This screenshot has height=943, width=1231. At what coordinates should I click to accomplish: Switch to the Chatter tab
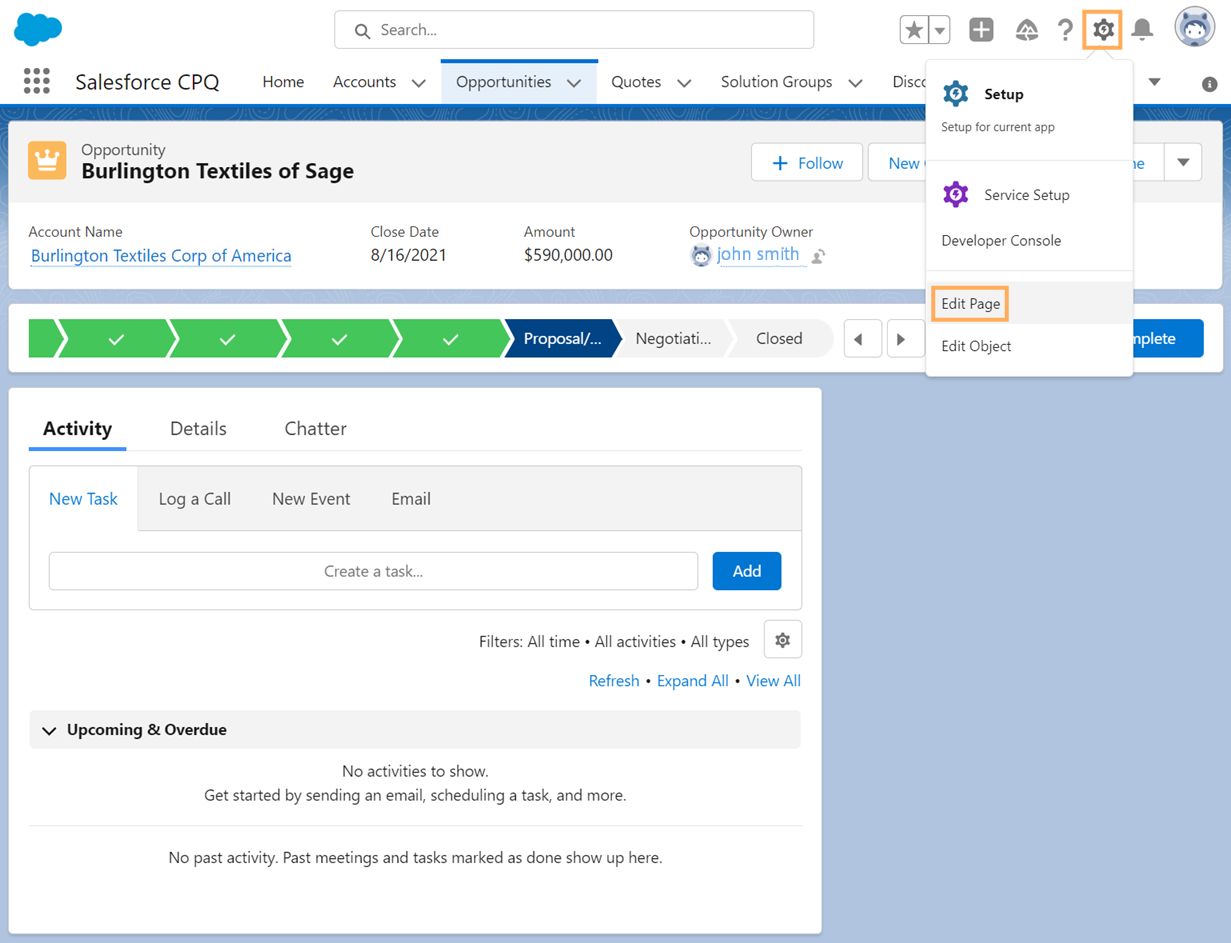(x=315, y=428)
